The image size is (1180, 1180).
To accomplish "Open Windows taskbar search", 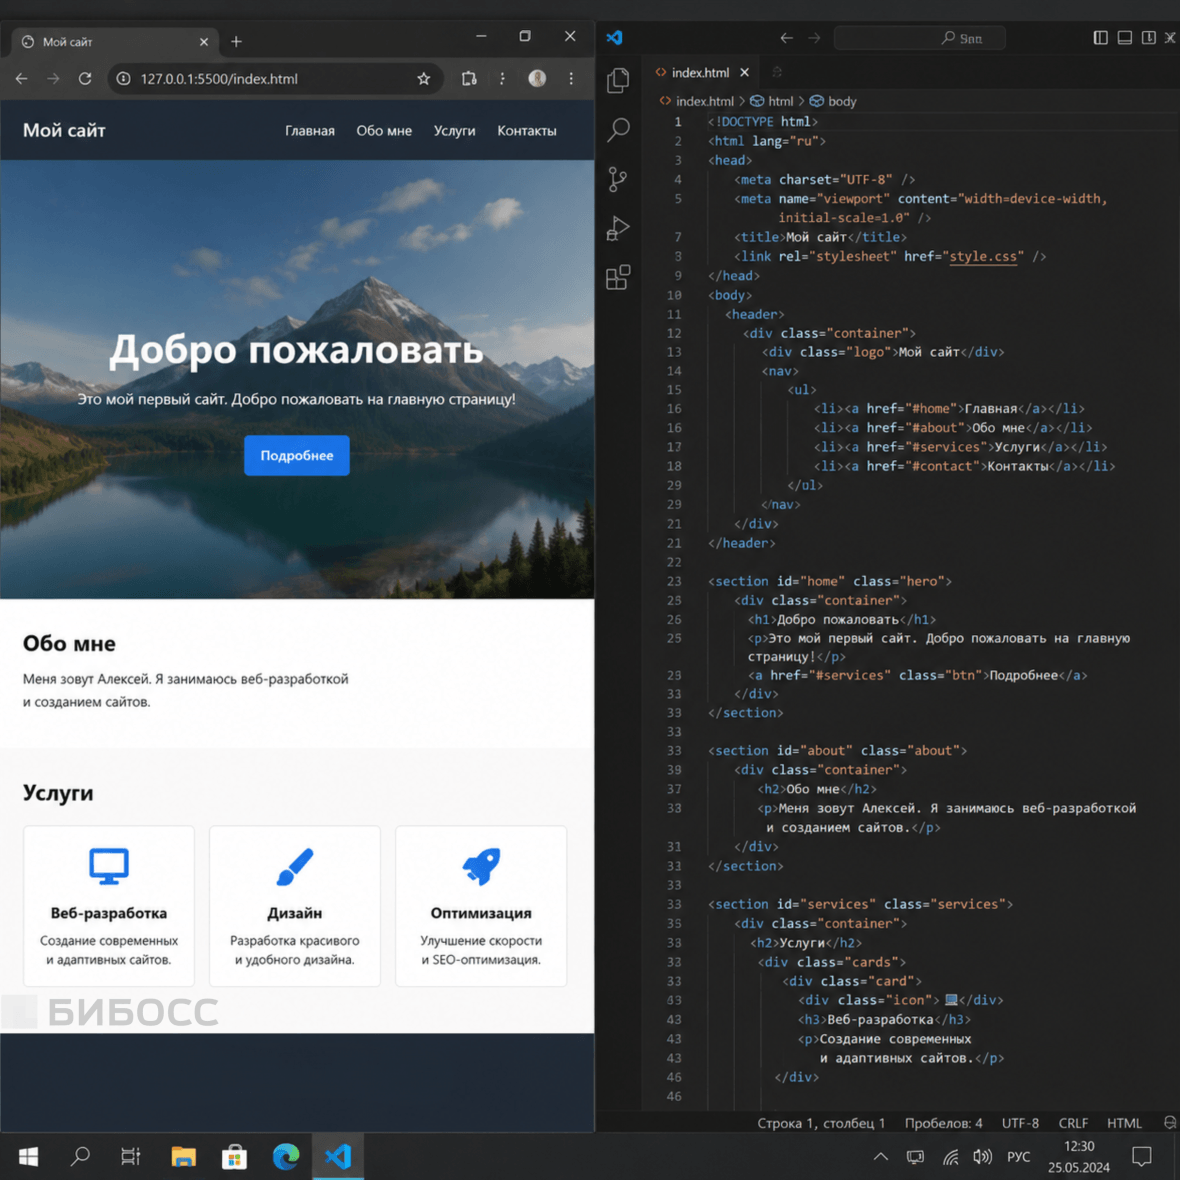I will pyautogui.click(x=80, y=1156).
